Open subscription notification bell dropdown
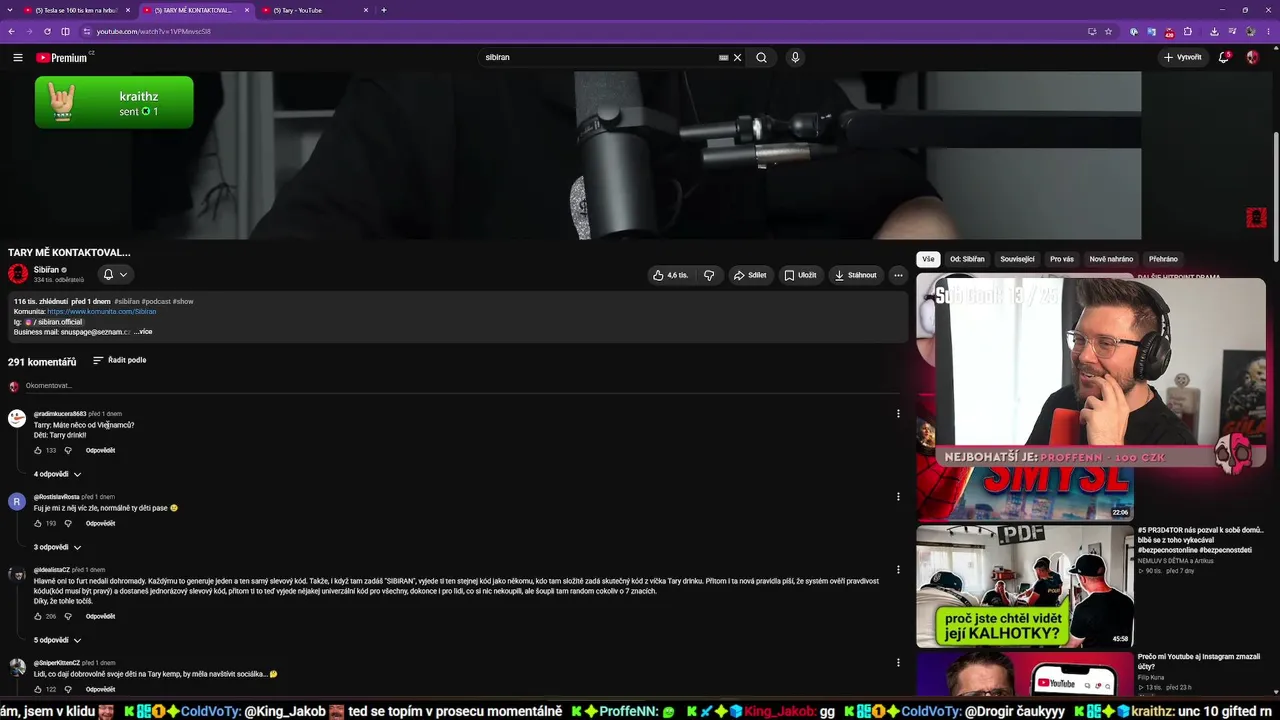Screen dimensions: 1280x720 [115, 274]
